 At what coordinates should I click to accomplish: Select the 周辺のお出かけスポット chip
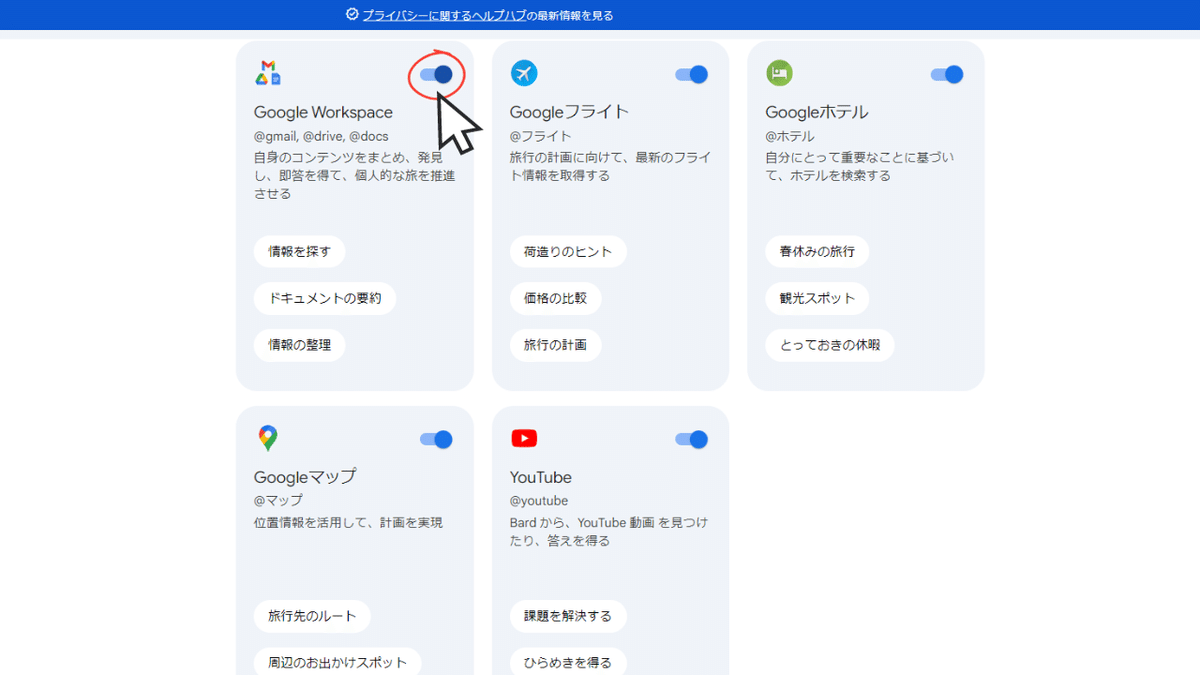[x=337, y=662]
